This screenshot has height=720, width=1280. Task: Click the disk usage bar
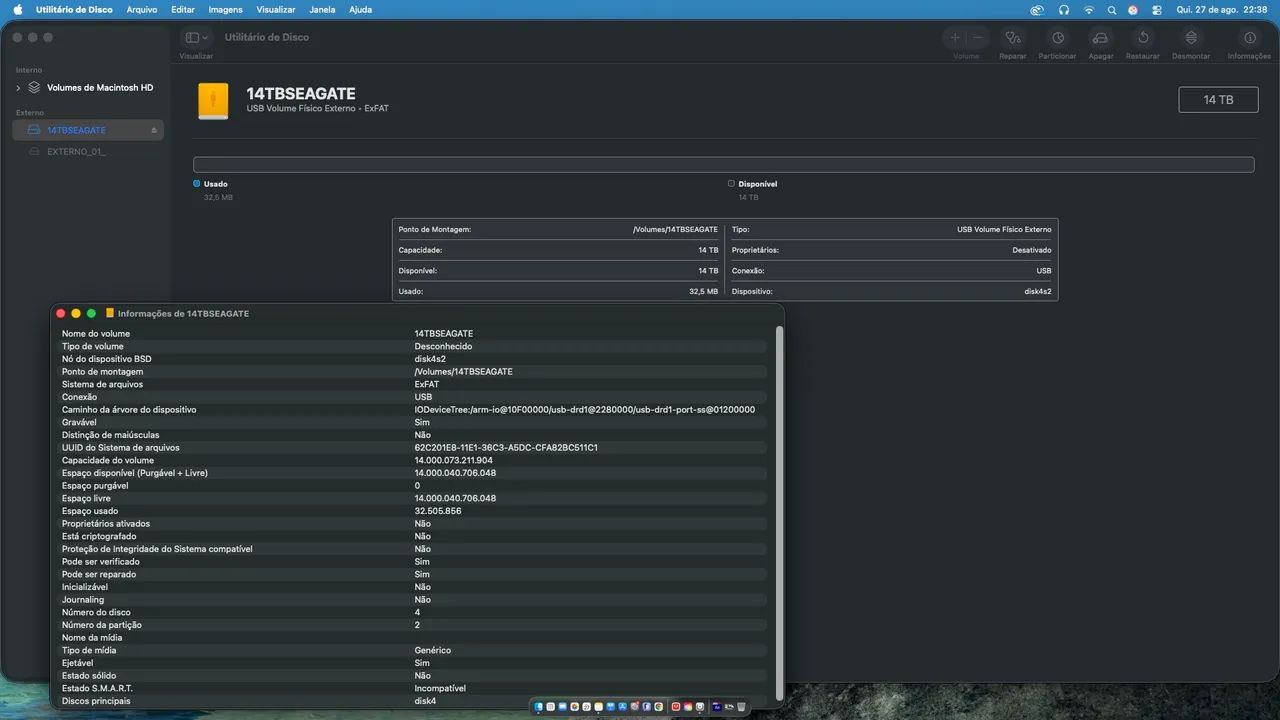point(723,165)
